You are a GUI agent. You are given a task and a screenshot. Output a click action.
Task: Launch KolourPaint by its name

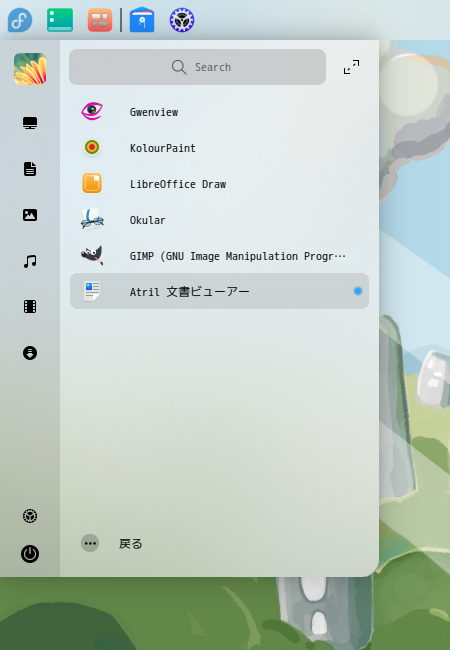click(162, 148)
